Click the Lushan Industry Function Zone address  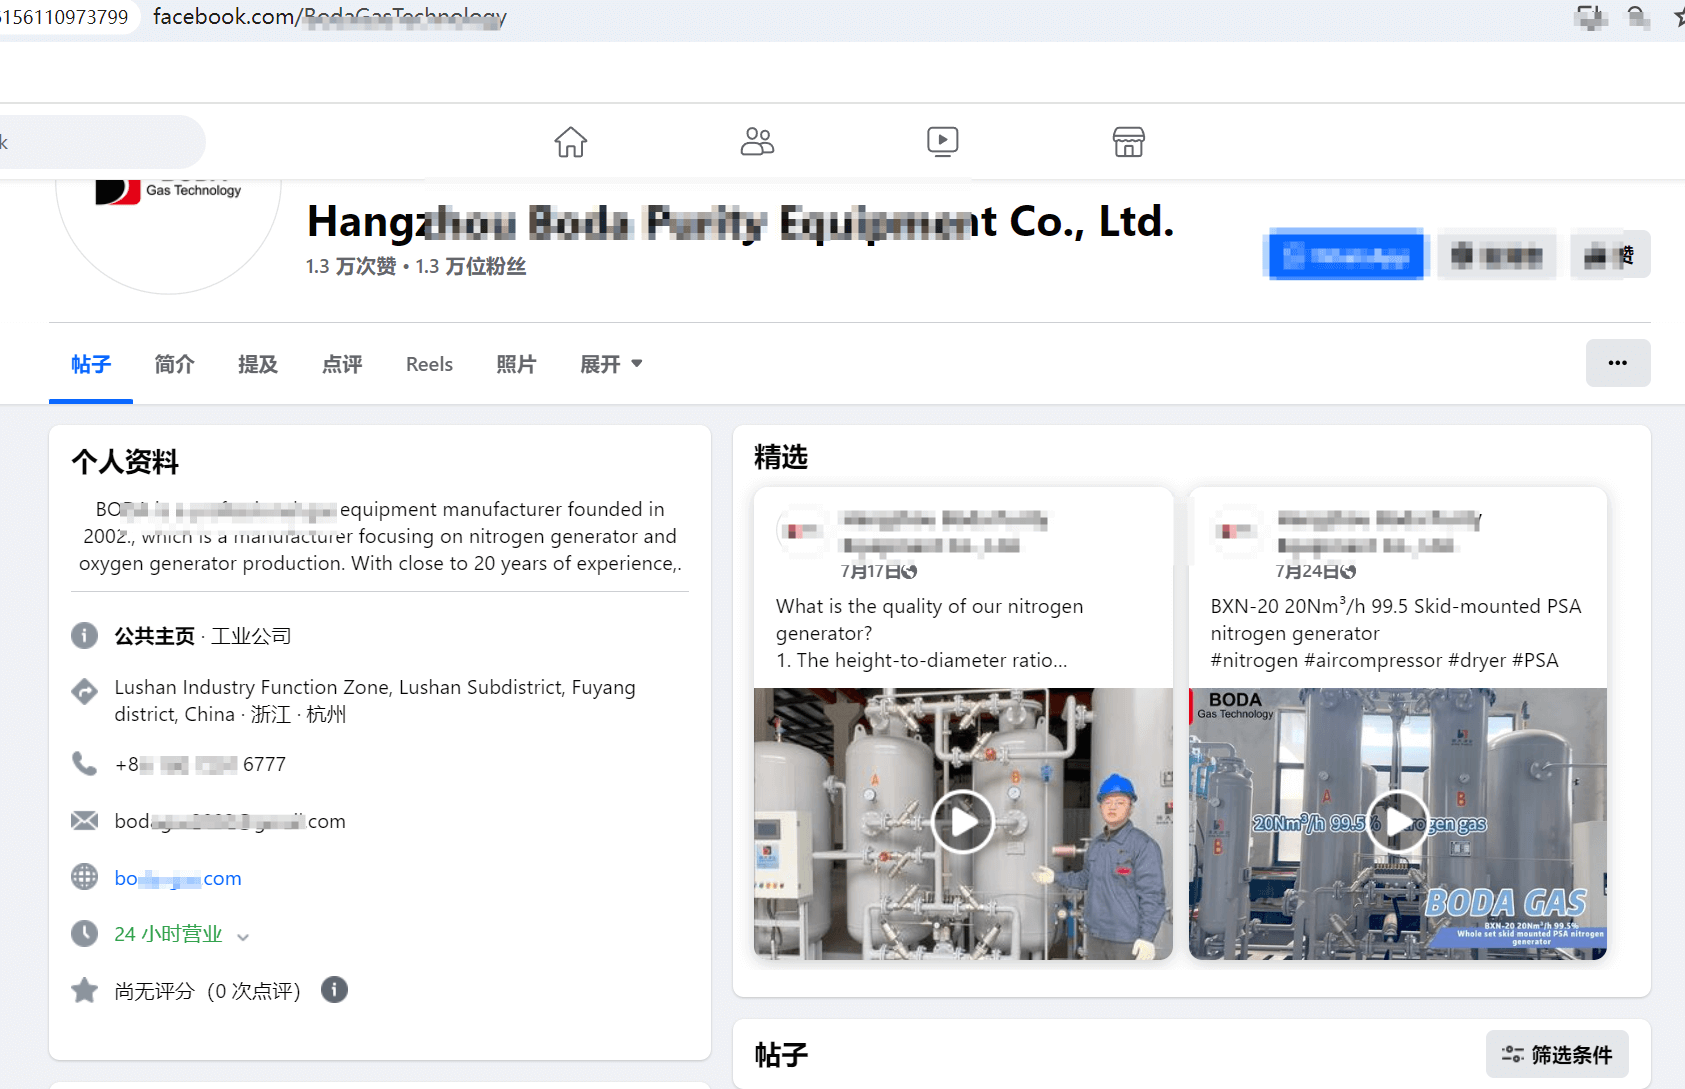tap(375, 700)
